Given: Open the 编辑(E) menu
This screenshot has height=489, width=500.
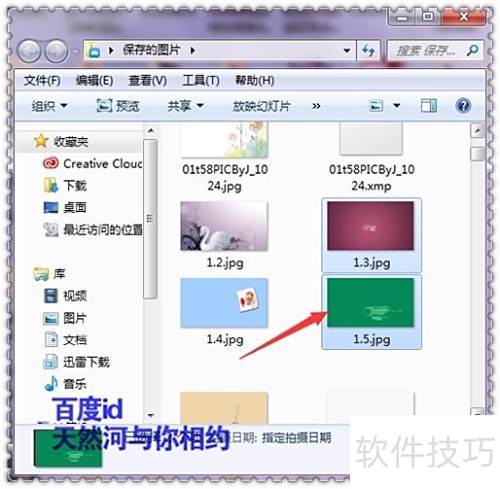Looking at the screenshot, I should [x=94, y=81].
